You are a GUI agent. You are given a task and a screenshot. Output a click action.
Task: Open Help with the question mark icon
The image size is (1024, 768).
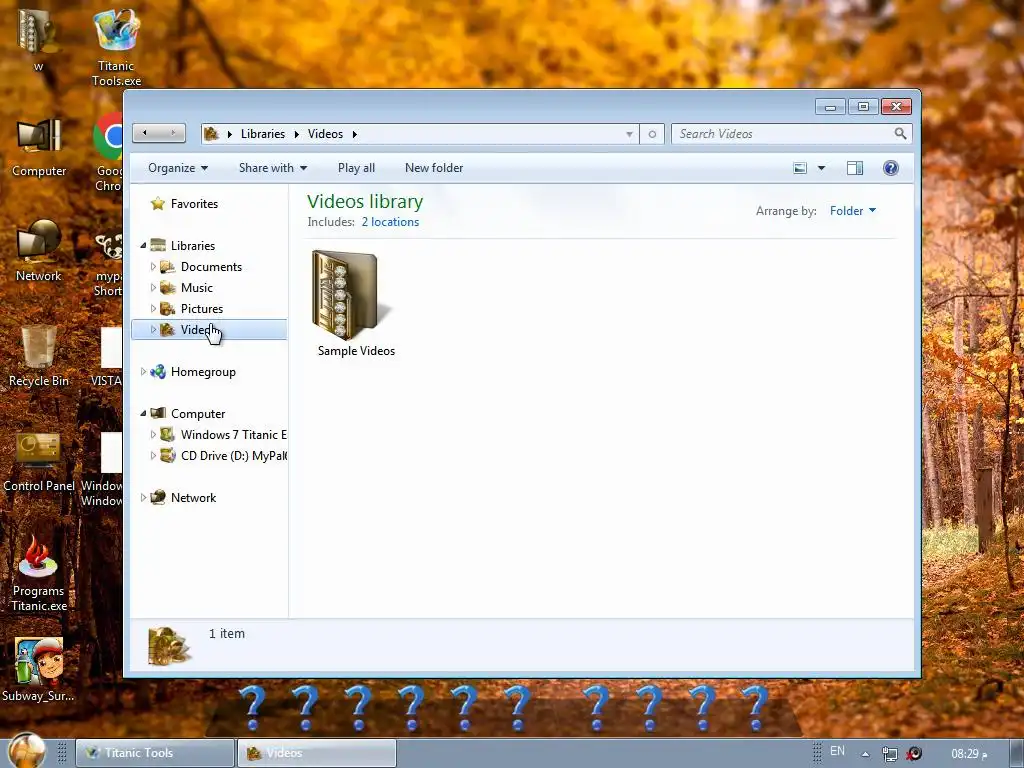pyautogui.click(x=891, y=168)
